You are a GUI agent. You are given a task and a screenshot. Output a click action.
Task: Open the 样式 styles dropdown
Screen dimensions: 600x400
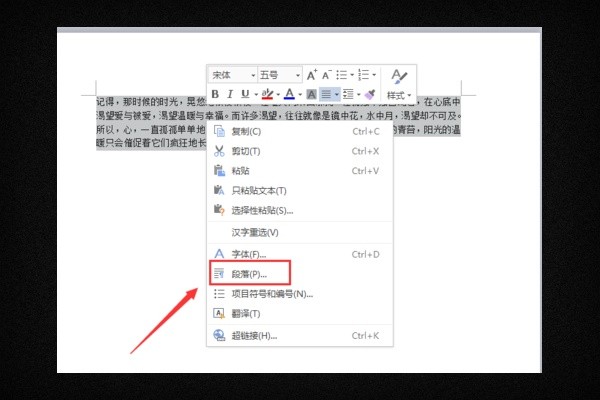pyautogui.click(x=399, y=95)
